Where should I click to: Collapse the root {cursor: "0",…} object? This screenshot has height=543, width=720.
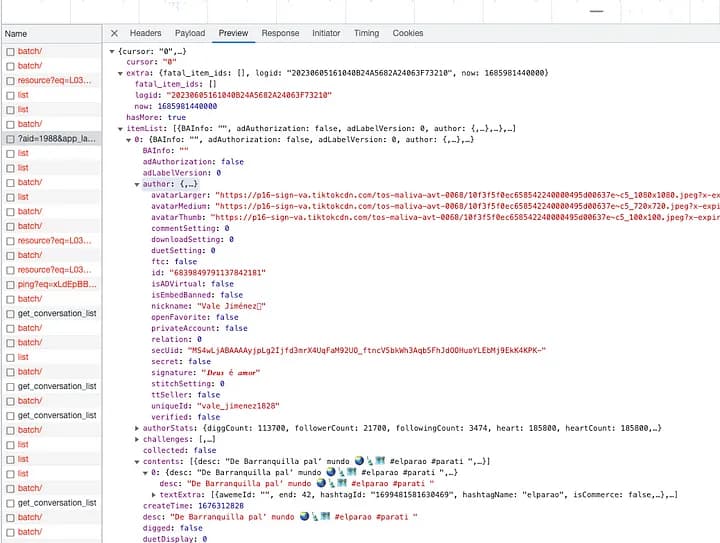[x=112, y=51]
